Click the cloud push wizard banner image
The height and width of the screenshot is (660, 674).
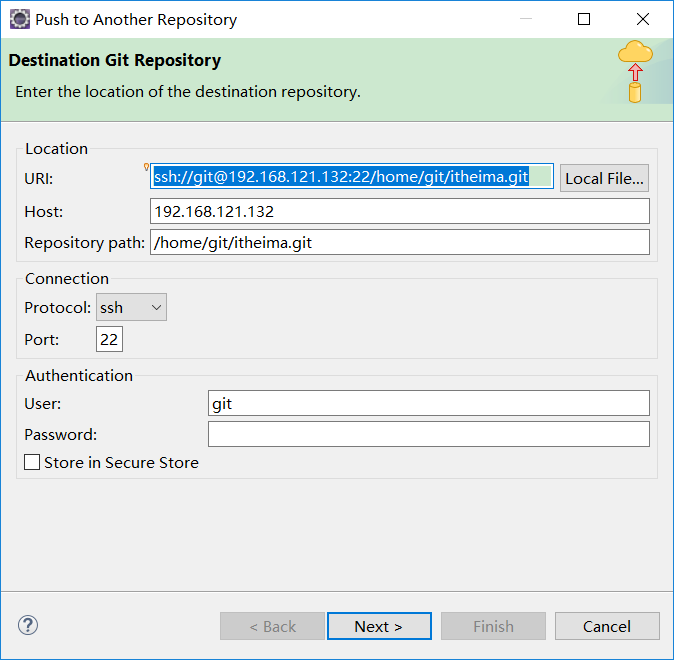[635, 71]
